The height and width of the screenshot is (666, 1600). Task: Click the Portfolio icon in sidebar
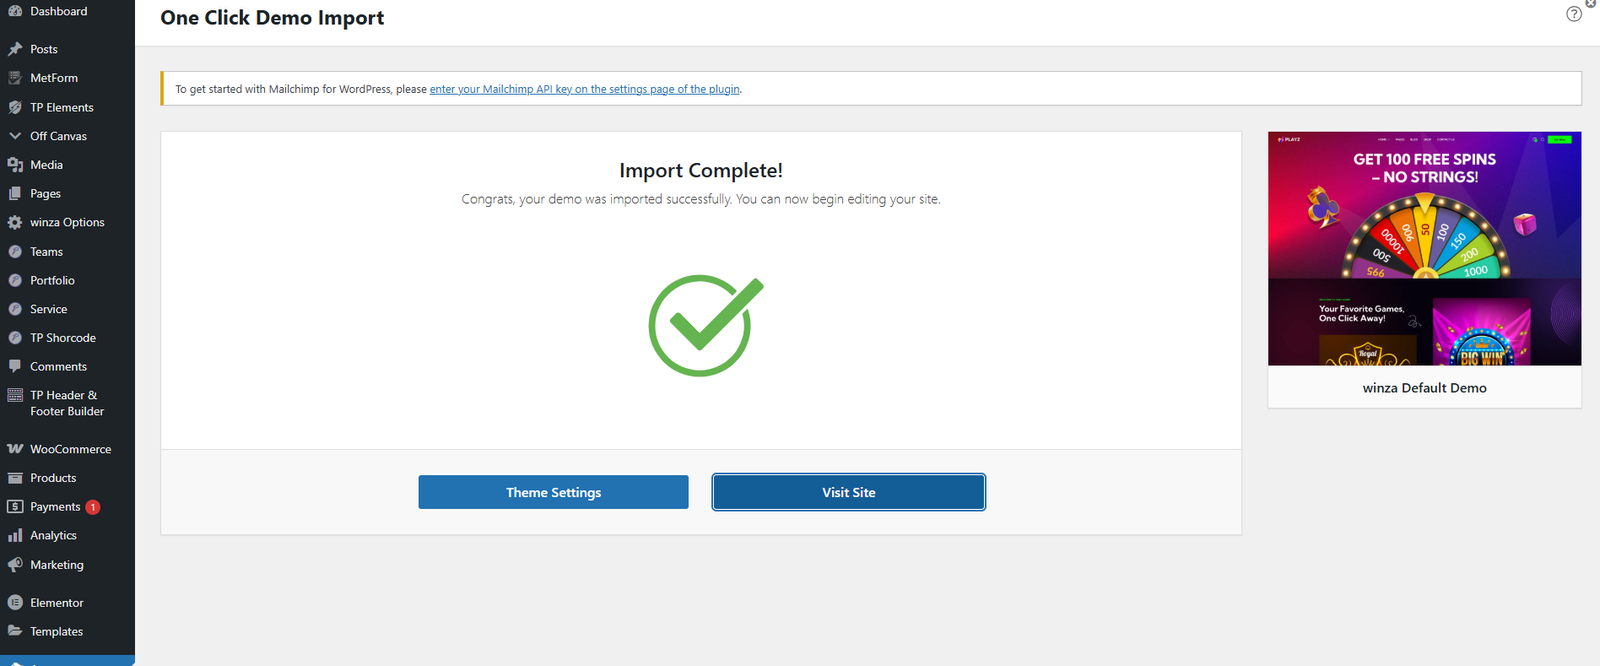point(15,281)
